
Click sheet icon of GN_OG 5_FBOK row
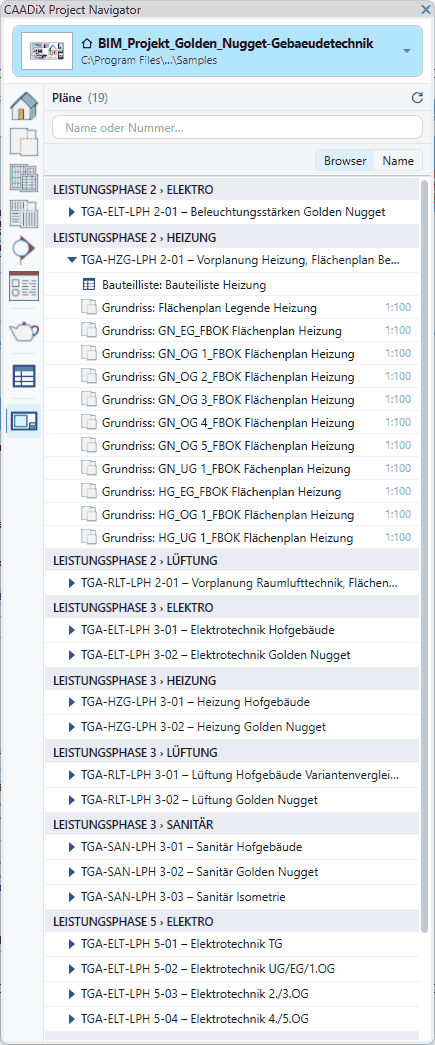point(89,445)
